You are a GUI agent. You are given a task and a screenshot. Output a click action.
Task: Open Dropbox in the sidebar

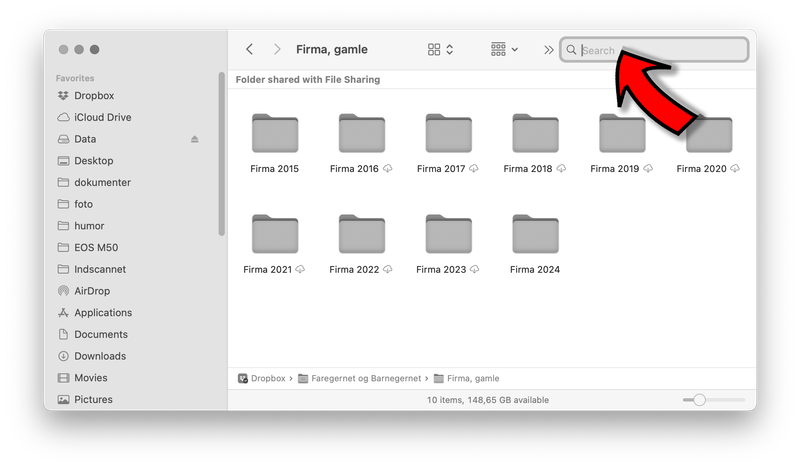pyautogui.click(x=94, y=96)
